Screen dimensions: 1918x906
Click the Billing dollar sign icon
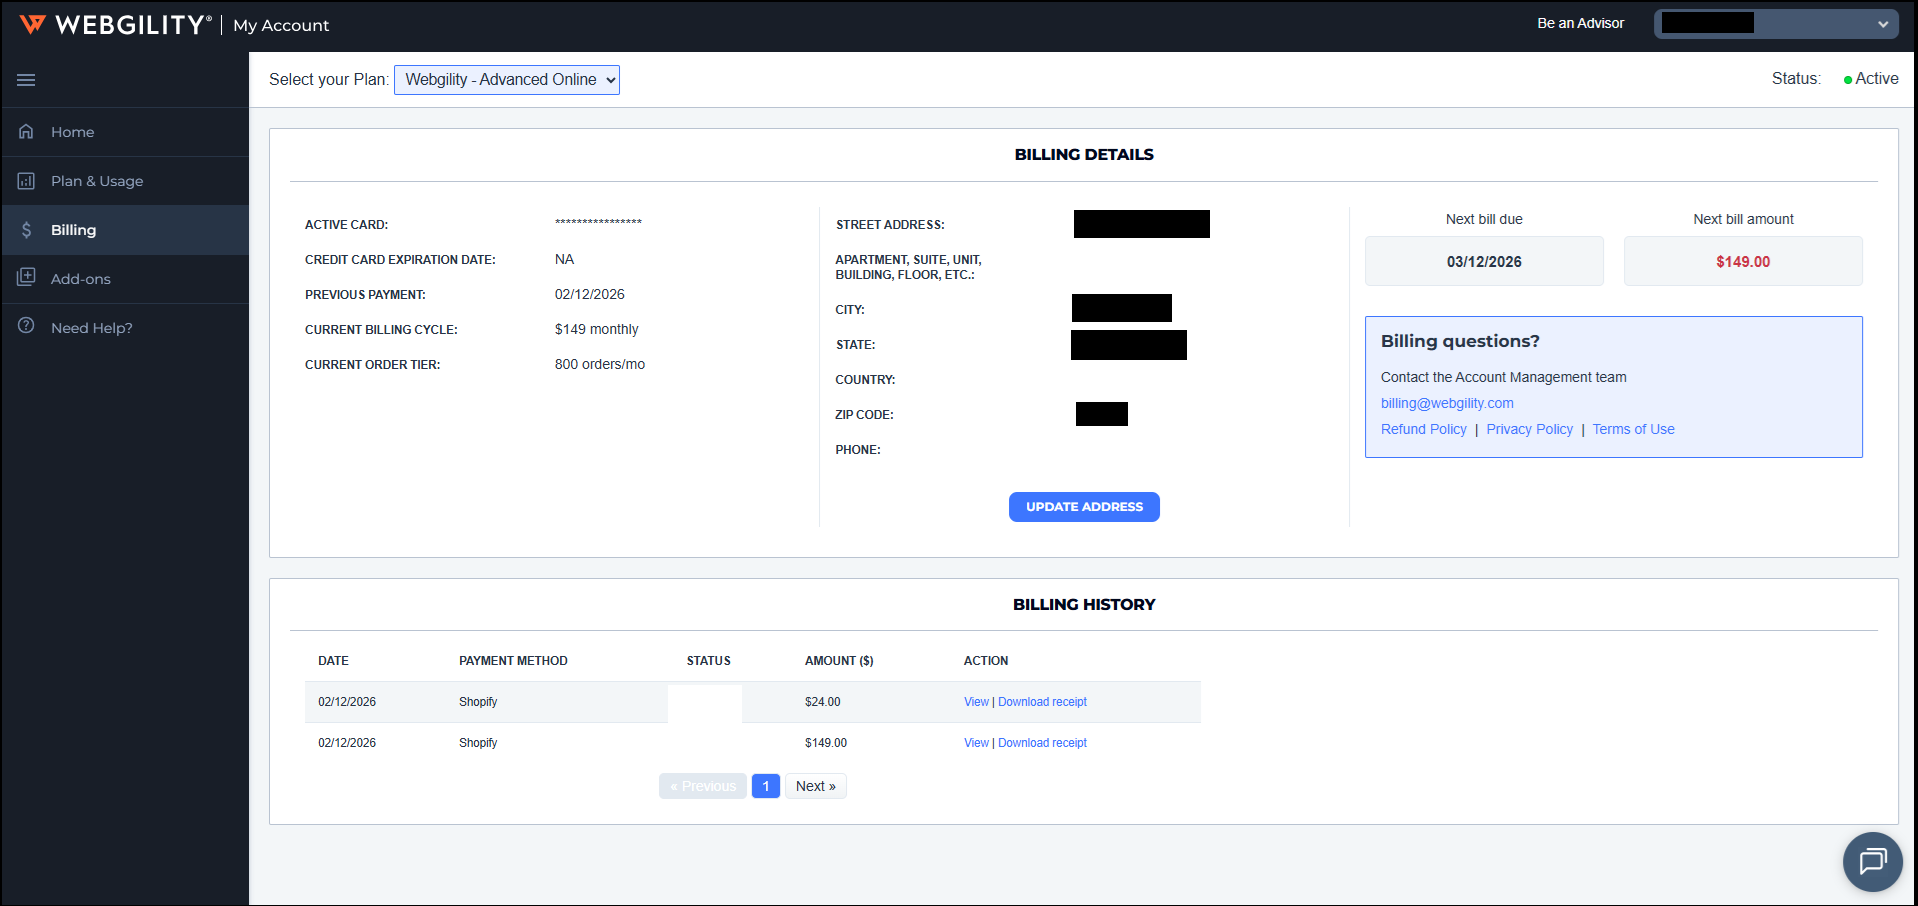[26, 230]
